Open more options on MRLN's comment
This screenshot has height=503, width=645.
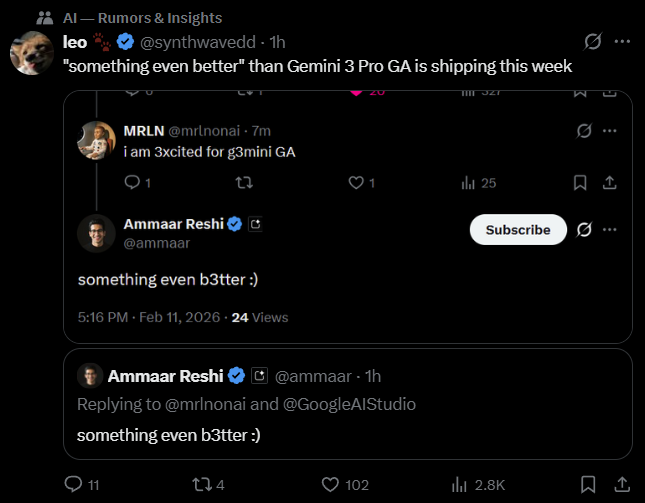610,131
